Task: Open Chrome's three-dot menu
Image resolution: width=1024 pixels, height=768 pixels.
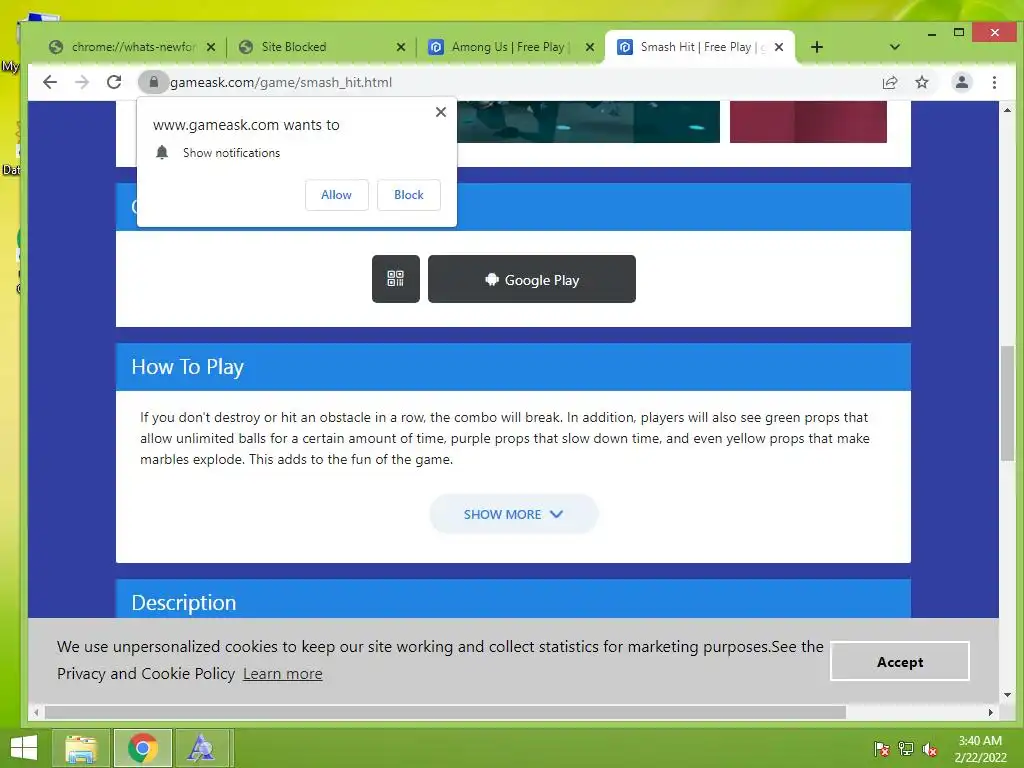Action: pyautogui.click(x=994, y=82)
